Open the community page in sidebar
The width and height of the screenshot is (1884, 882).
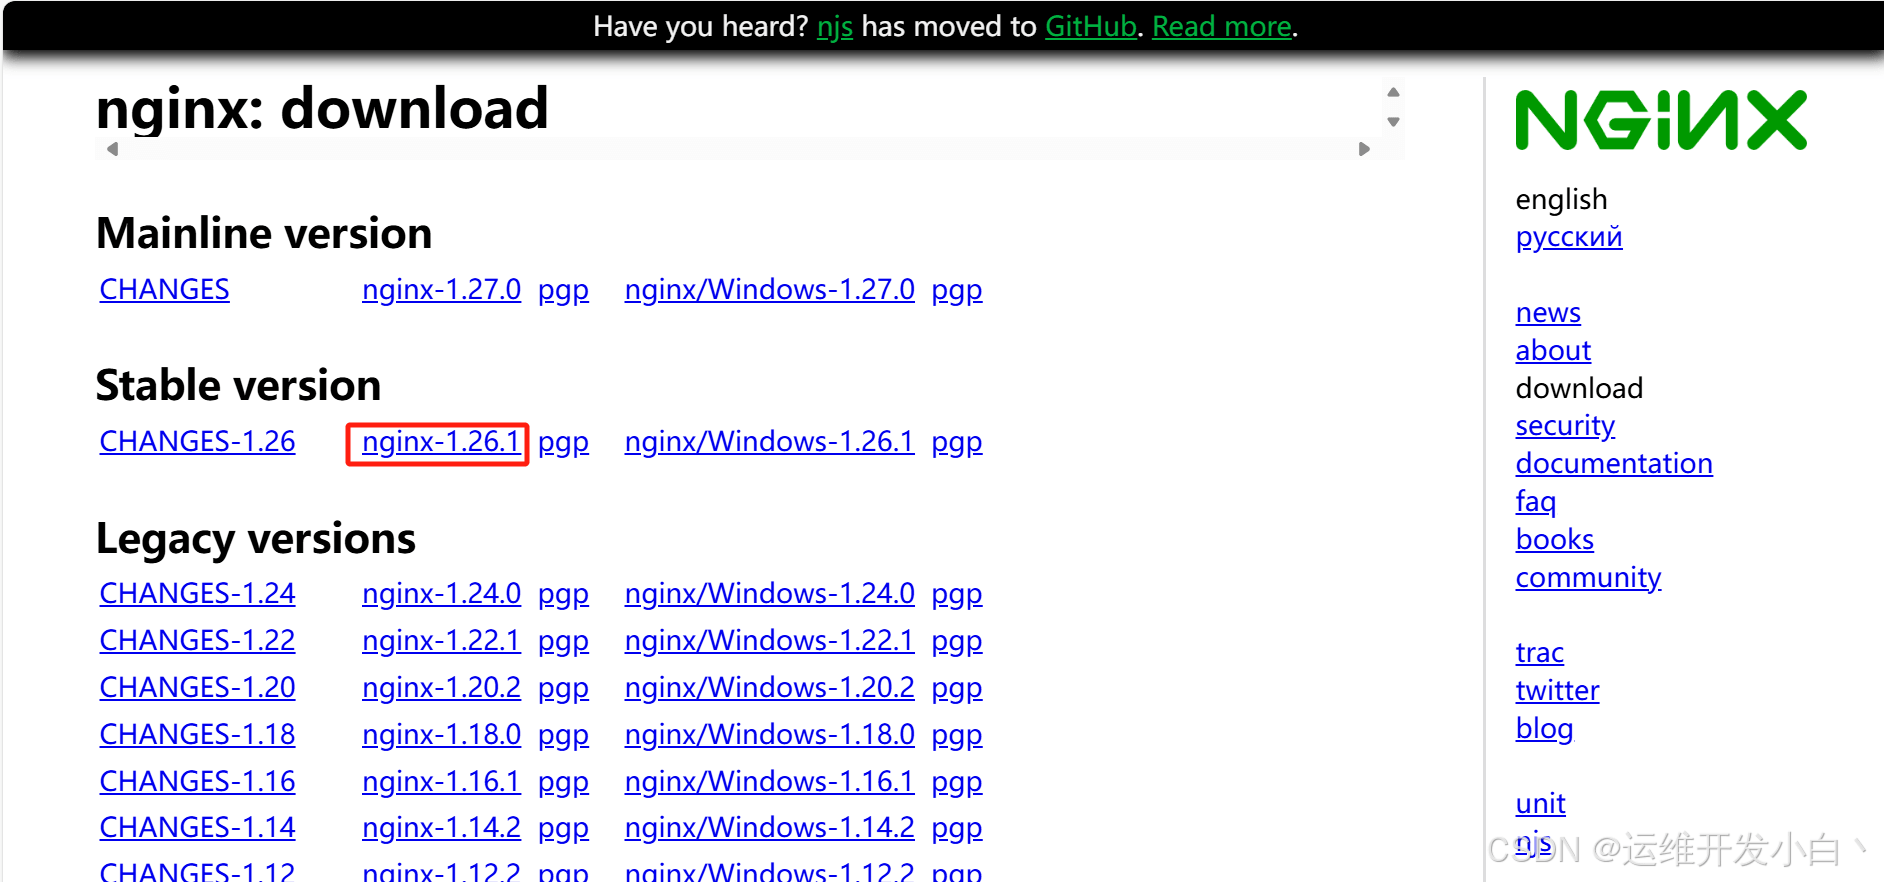[x=1588, y=578]
